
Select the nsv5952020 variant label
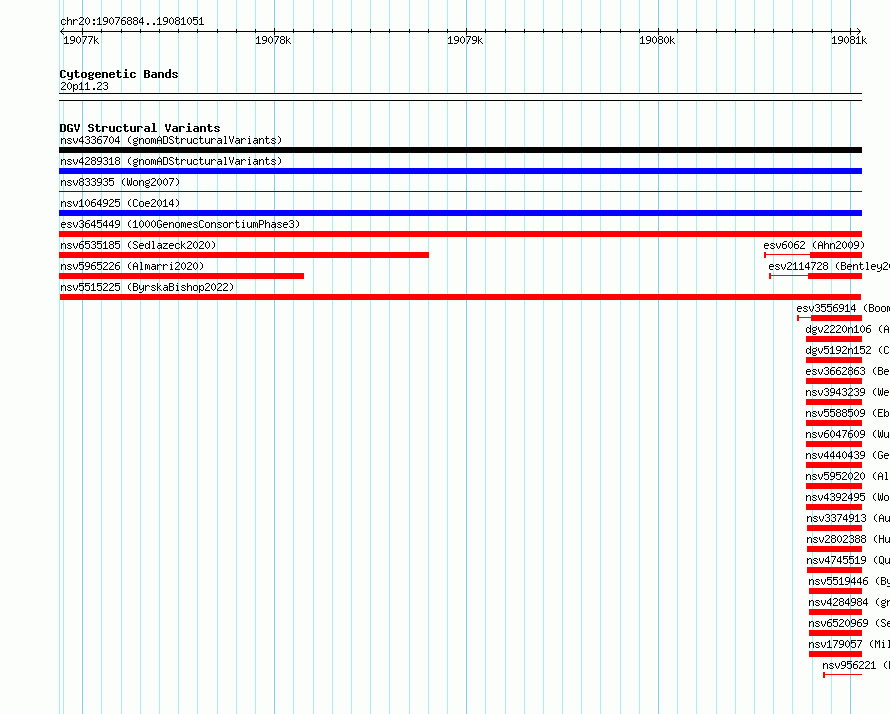847,476
